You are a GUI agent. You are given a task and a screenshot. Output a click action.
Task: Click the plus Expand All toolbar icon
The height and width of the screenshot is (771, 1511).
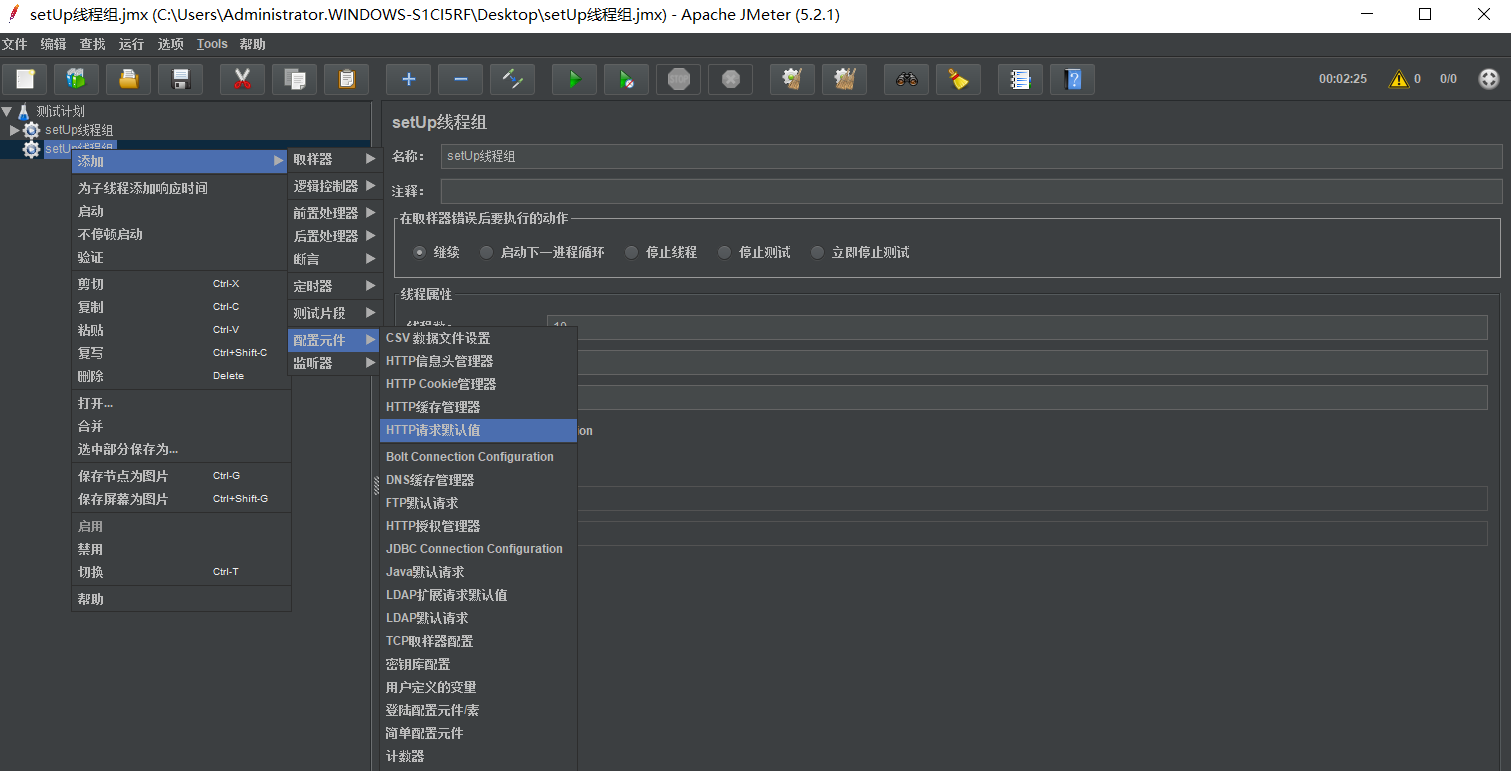(x=408, y=80)
